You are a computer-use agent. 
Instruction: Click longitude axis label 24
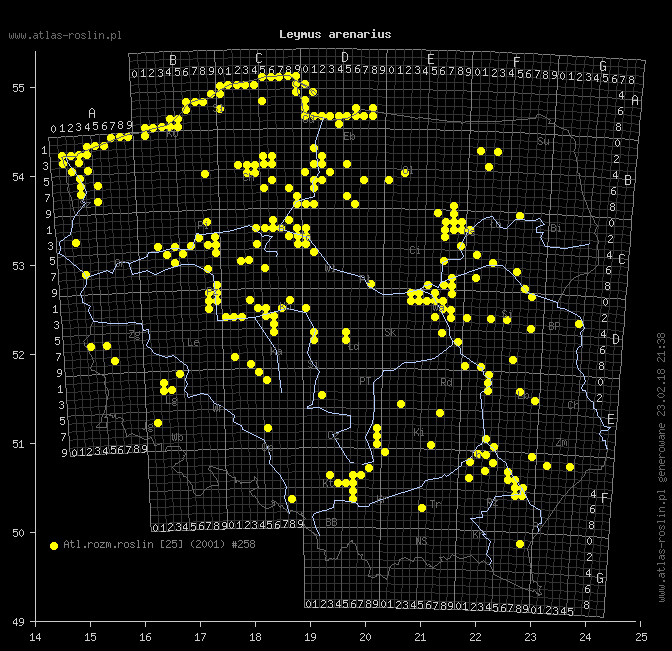[x=585, y=637]
